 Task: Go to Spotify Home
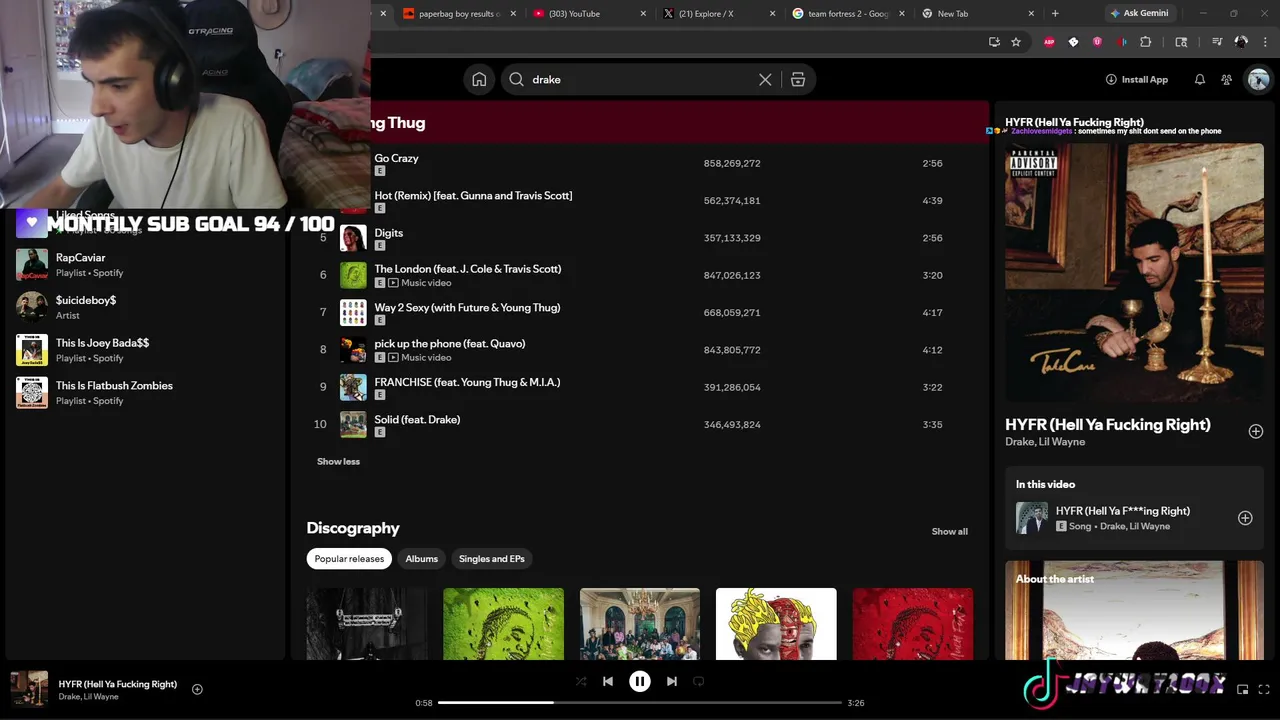tap(479, 80)
